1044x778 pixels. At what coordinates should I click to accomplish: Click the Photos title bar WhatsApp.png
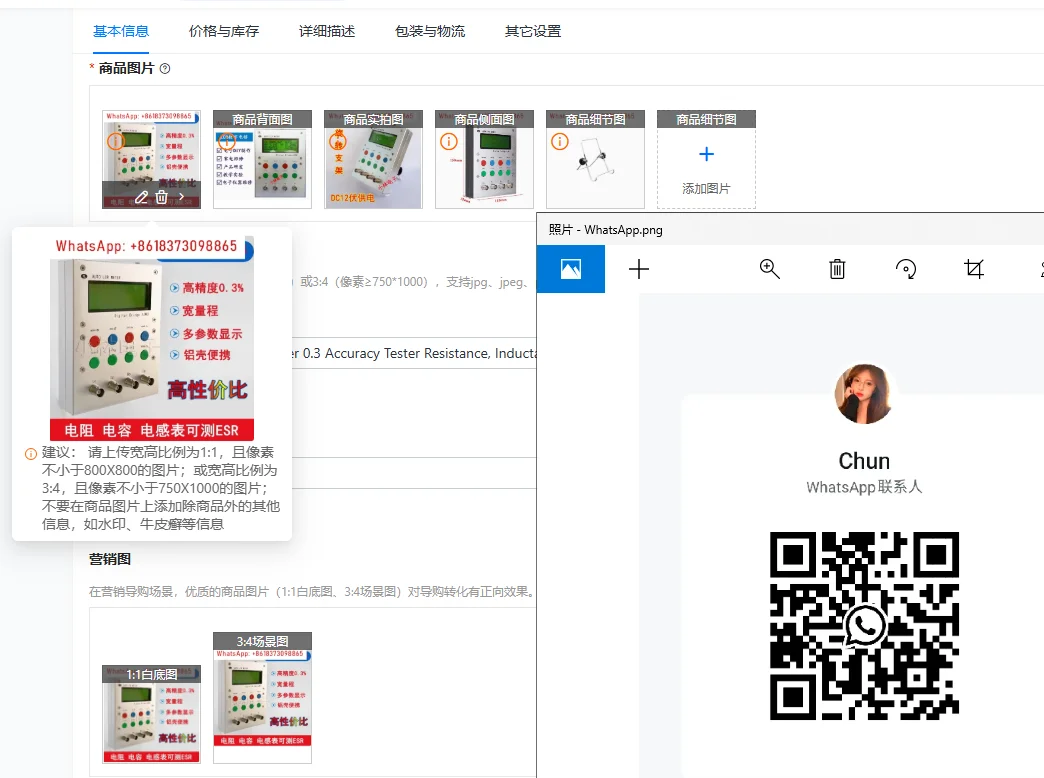point(605,230)
